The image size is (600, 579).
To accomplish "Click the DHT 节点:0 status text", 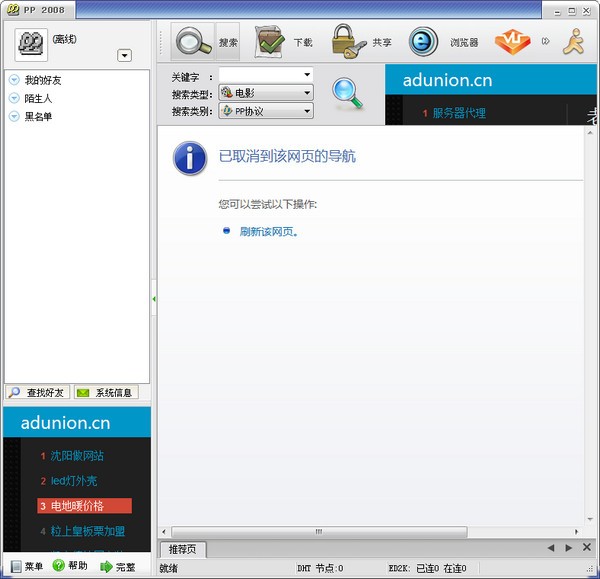I will pos(320,568).
